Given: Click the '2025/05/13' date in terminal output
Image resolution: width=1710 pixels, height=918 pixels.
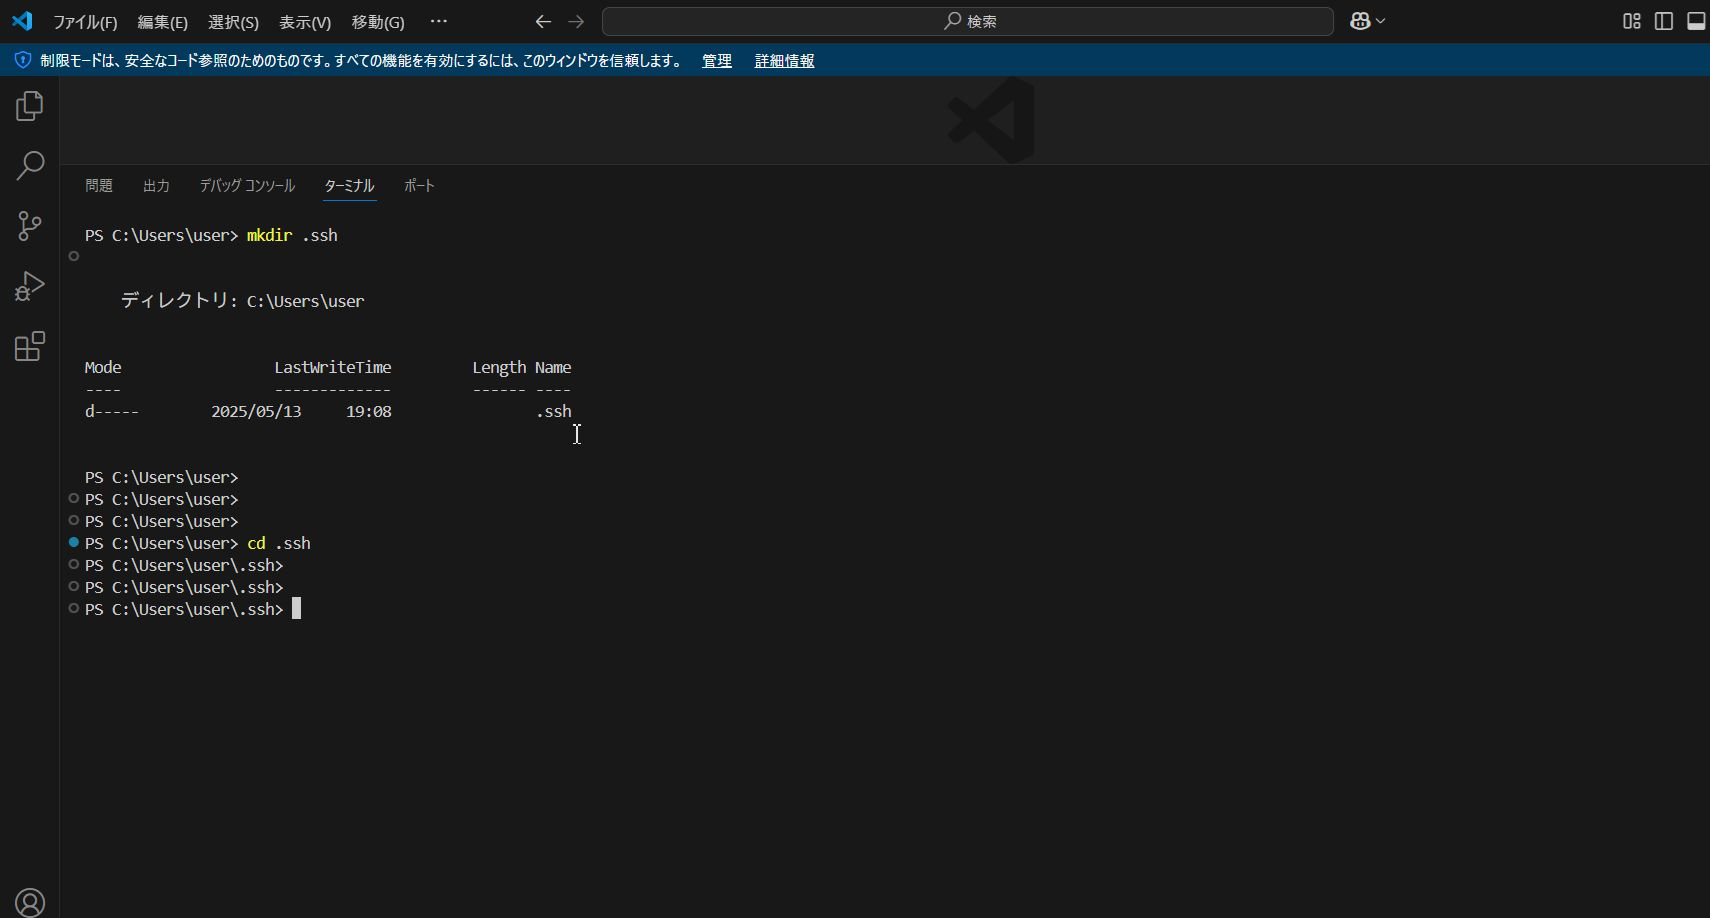Looking at the screenshot, I should pos(256,412).
